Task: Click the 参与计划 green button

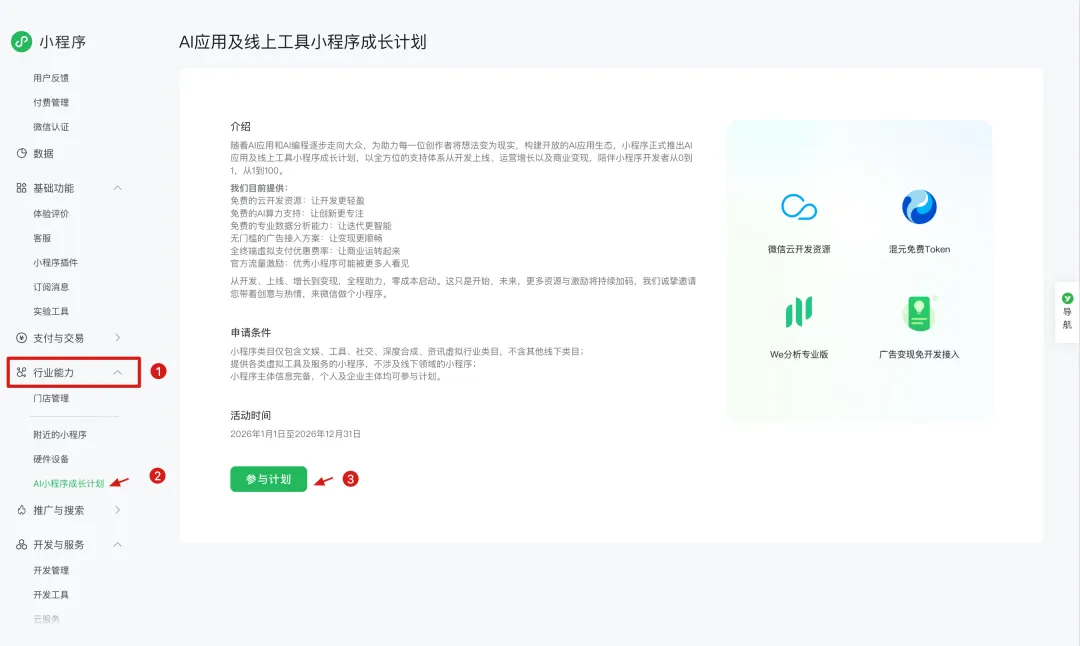Action: click(267, 479)
